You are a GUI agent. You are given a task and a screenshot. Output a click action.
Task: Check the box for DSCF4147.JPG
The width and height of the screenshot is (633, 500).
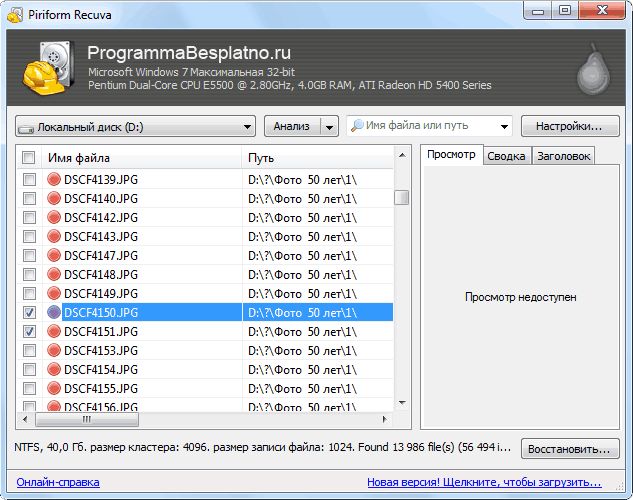(29, 255)
